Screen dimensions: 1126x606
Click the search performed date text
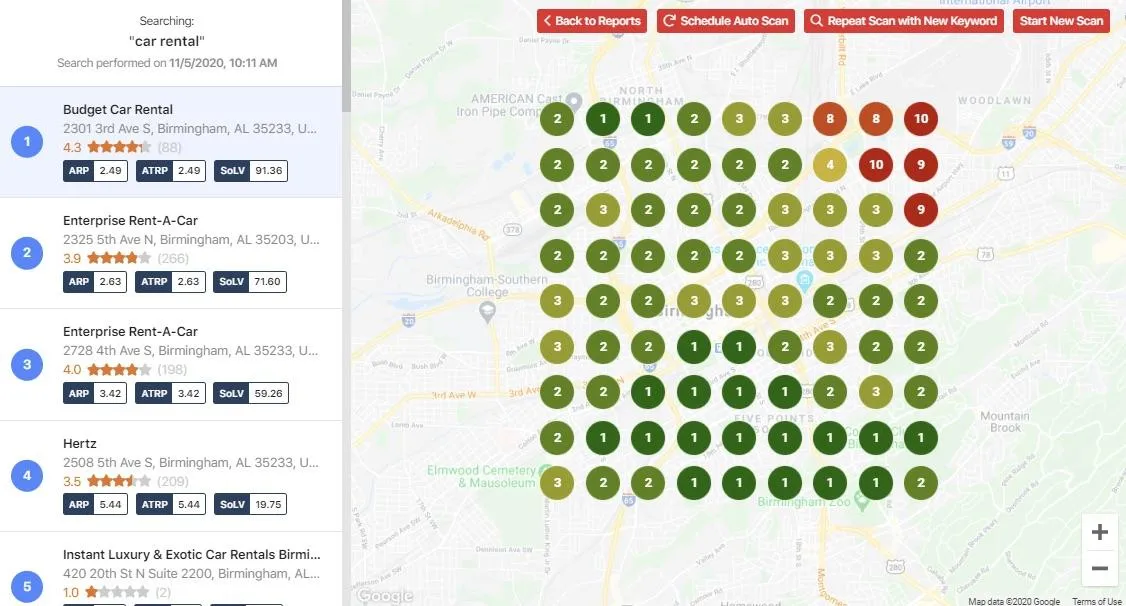(167, 63)
